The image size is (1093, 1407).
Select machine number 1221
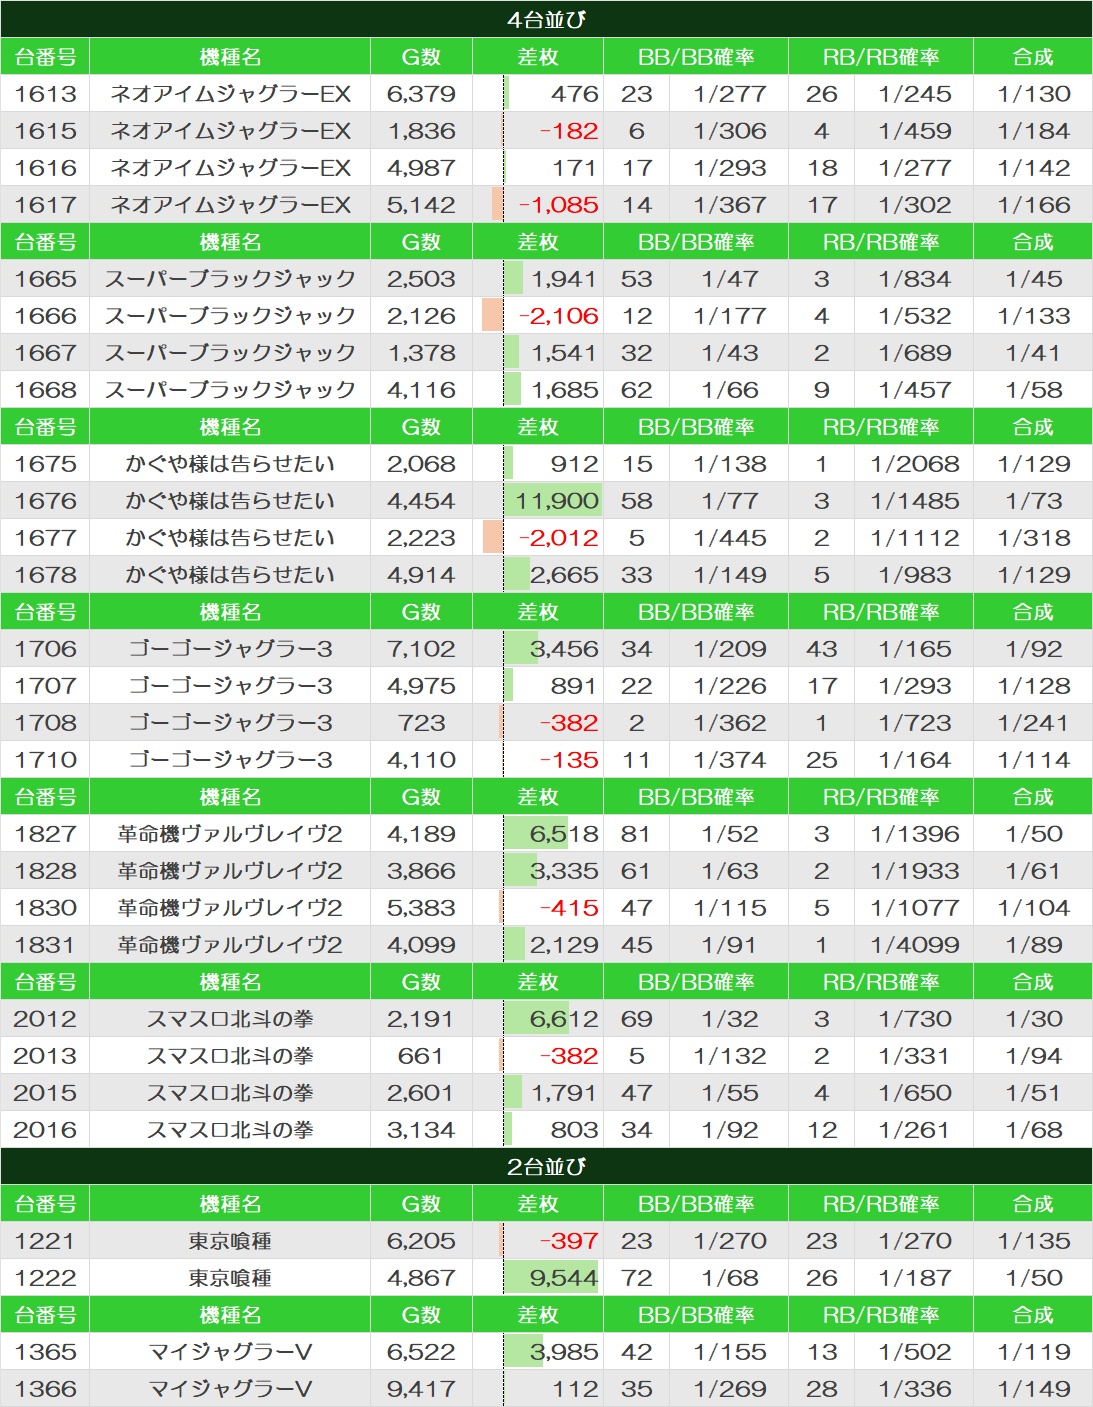(45, 1241)
